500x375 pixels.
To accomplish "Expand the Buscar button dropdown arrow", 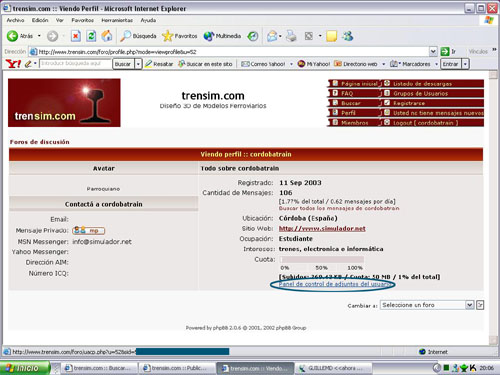I will coord(138,64).
